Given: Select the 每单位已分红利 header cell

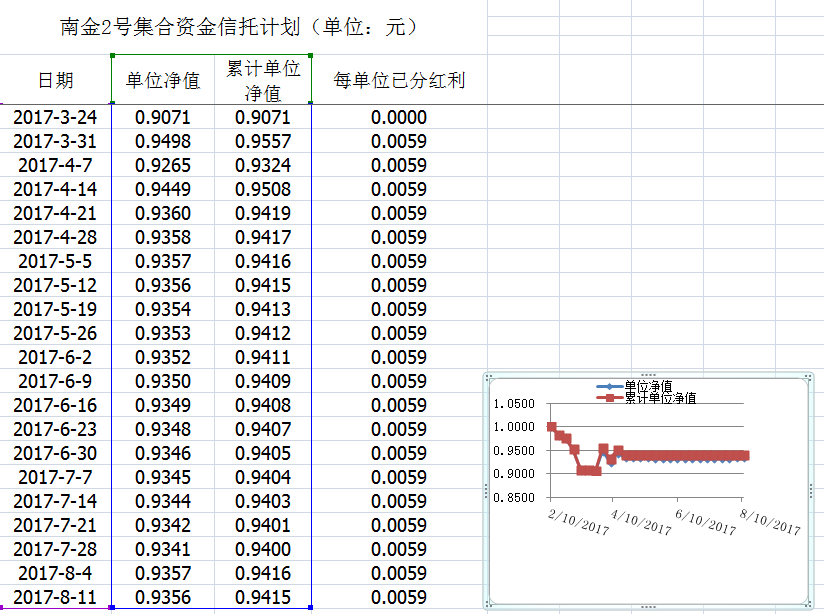Looking at the screenshot, I should (399, 80).
